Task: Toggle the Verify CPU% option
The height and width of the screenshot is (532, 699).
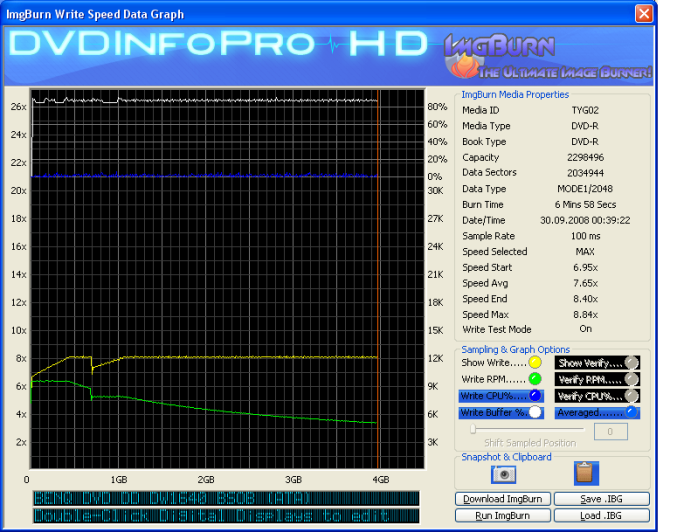Action: click(x=597, y=396)
